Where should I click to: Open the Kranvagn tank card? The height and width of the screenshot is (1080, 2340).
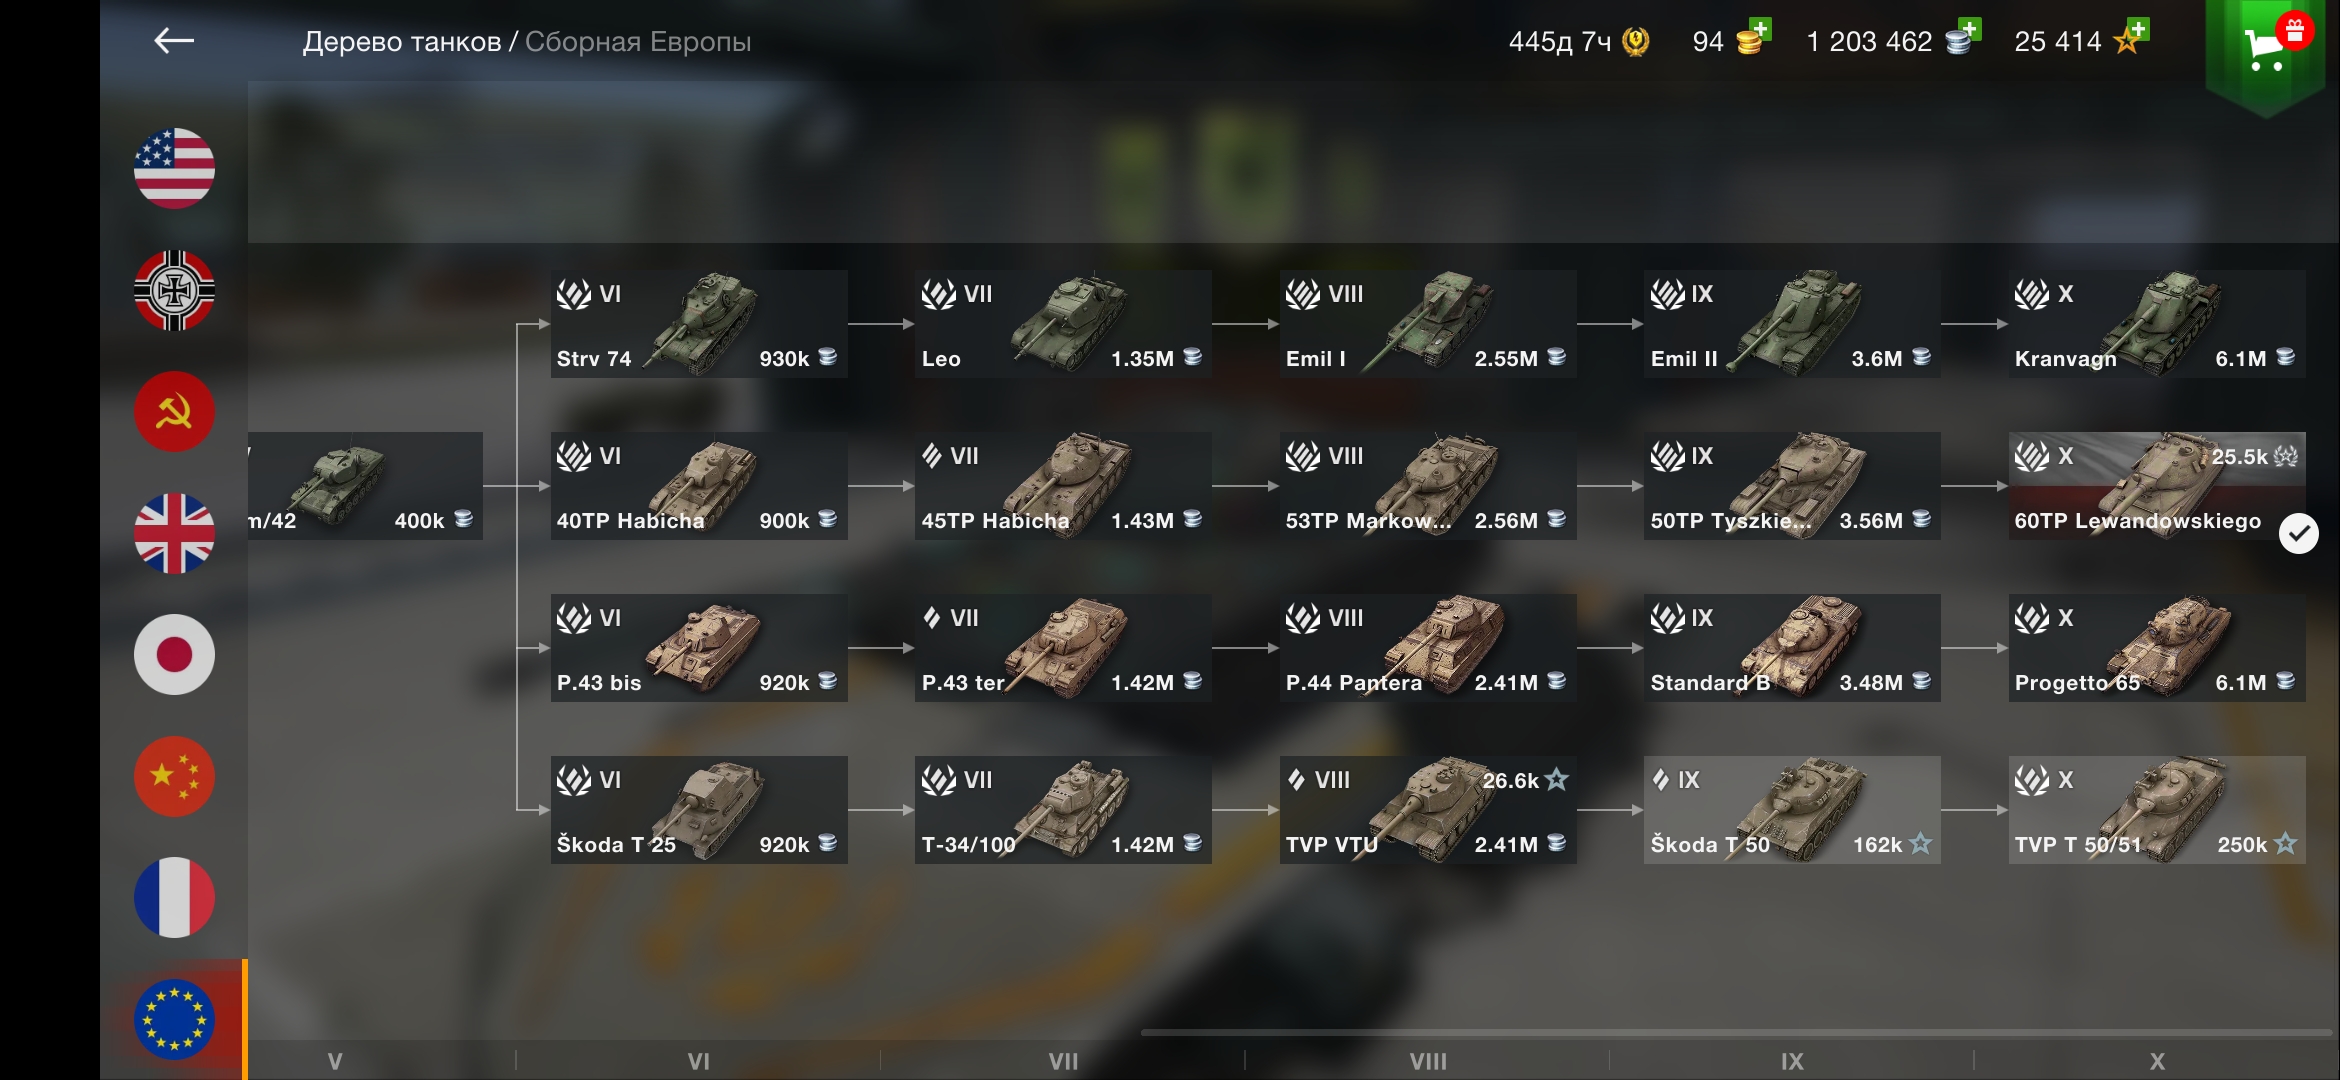click(x=2157, y=324)
